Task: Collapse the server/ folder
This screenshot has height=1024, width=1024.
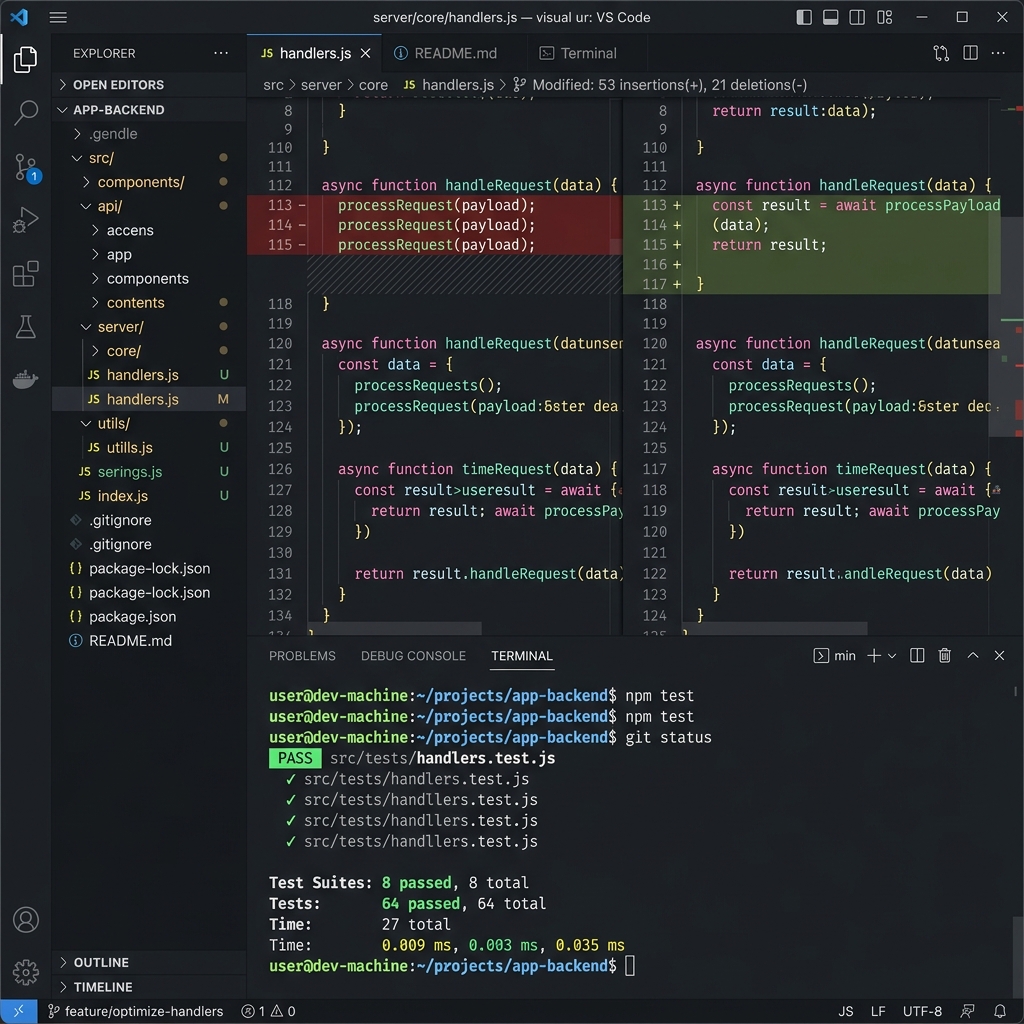Action: (149, 327)
